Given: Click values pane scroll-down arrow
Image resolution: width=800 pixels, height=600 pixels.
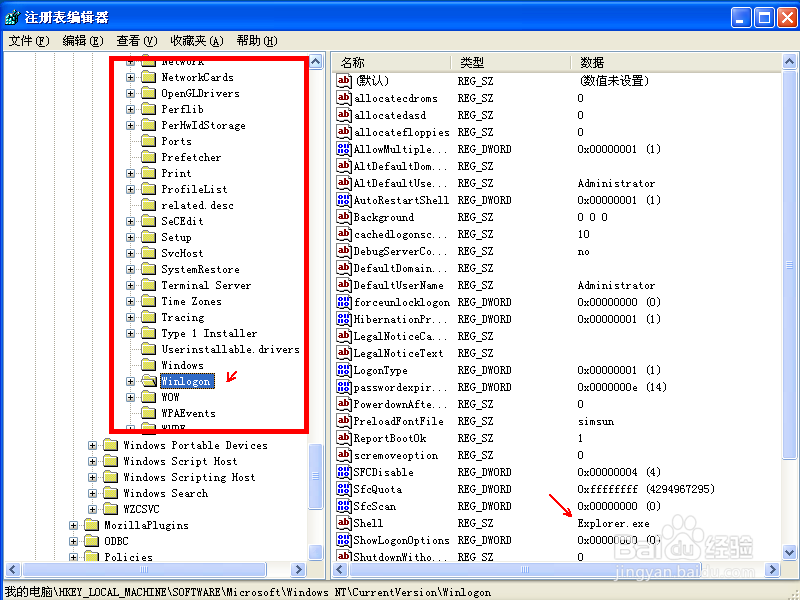Looking at the screenshot, I should 789,552.
